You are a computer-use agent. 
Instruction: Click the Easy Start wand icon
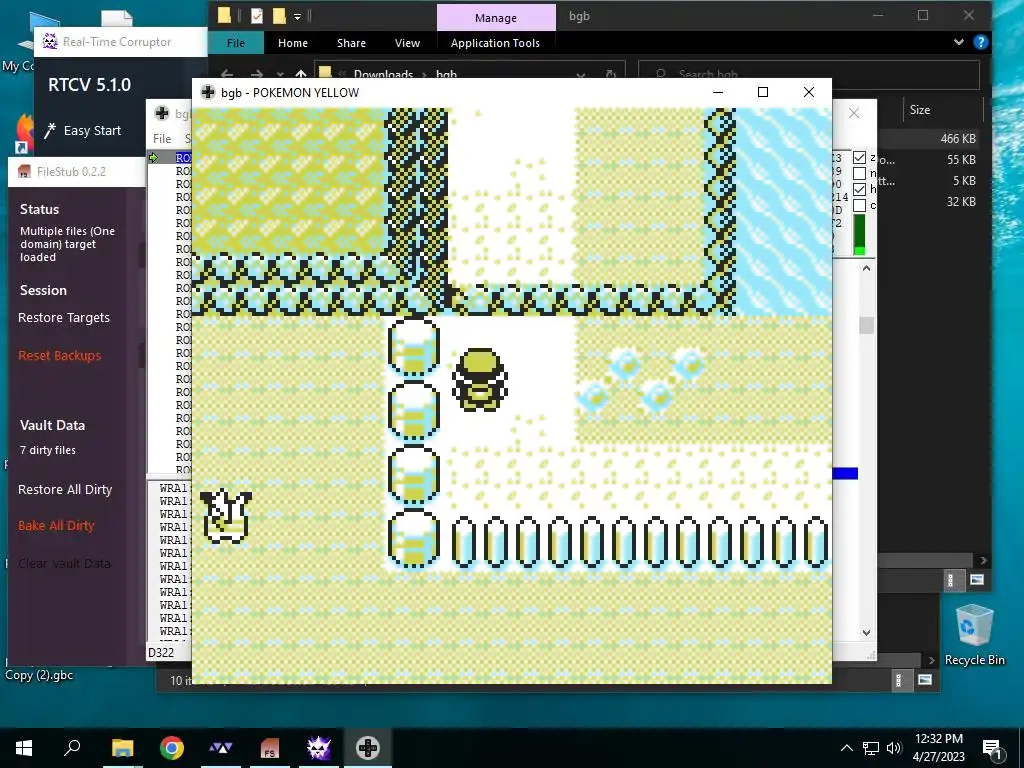[x=50, y=131]
